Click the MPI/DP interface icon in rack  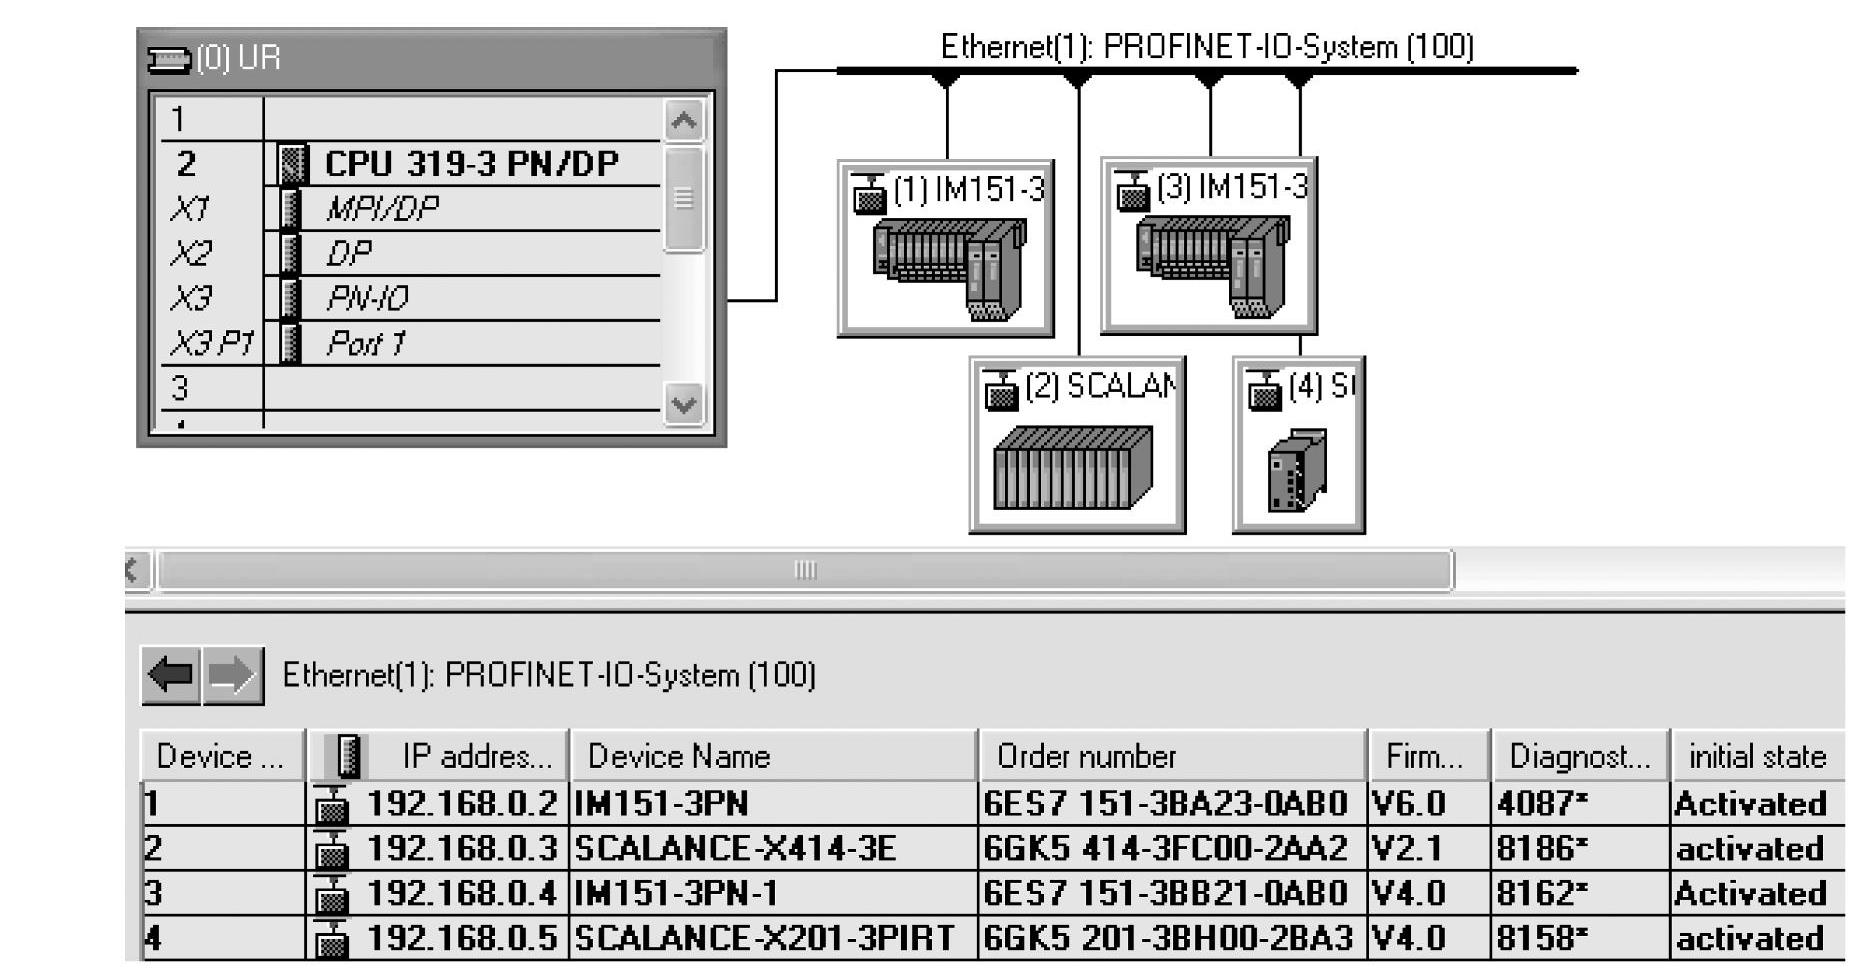[291, 209]
